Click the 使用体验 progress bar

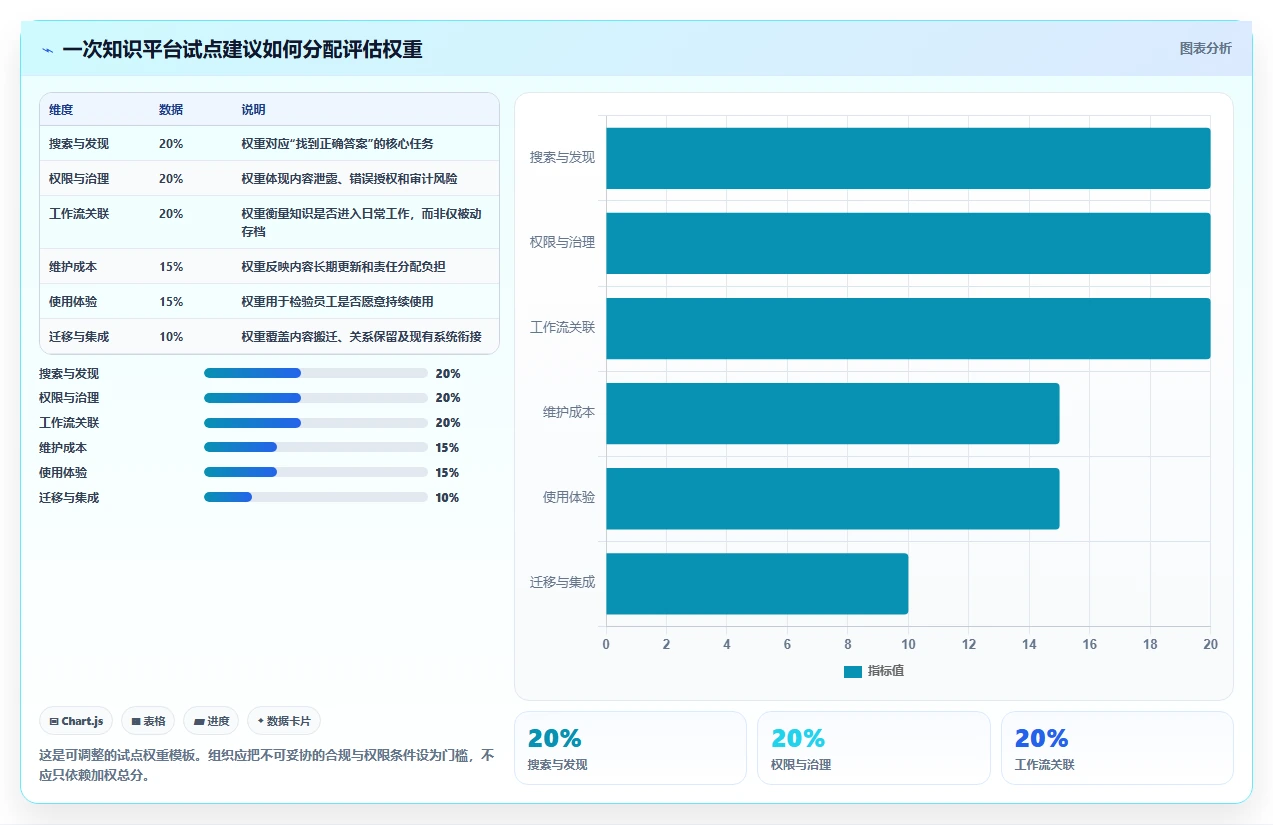pos(316,472)
